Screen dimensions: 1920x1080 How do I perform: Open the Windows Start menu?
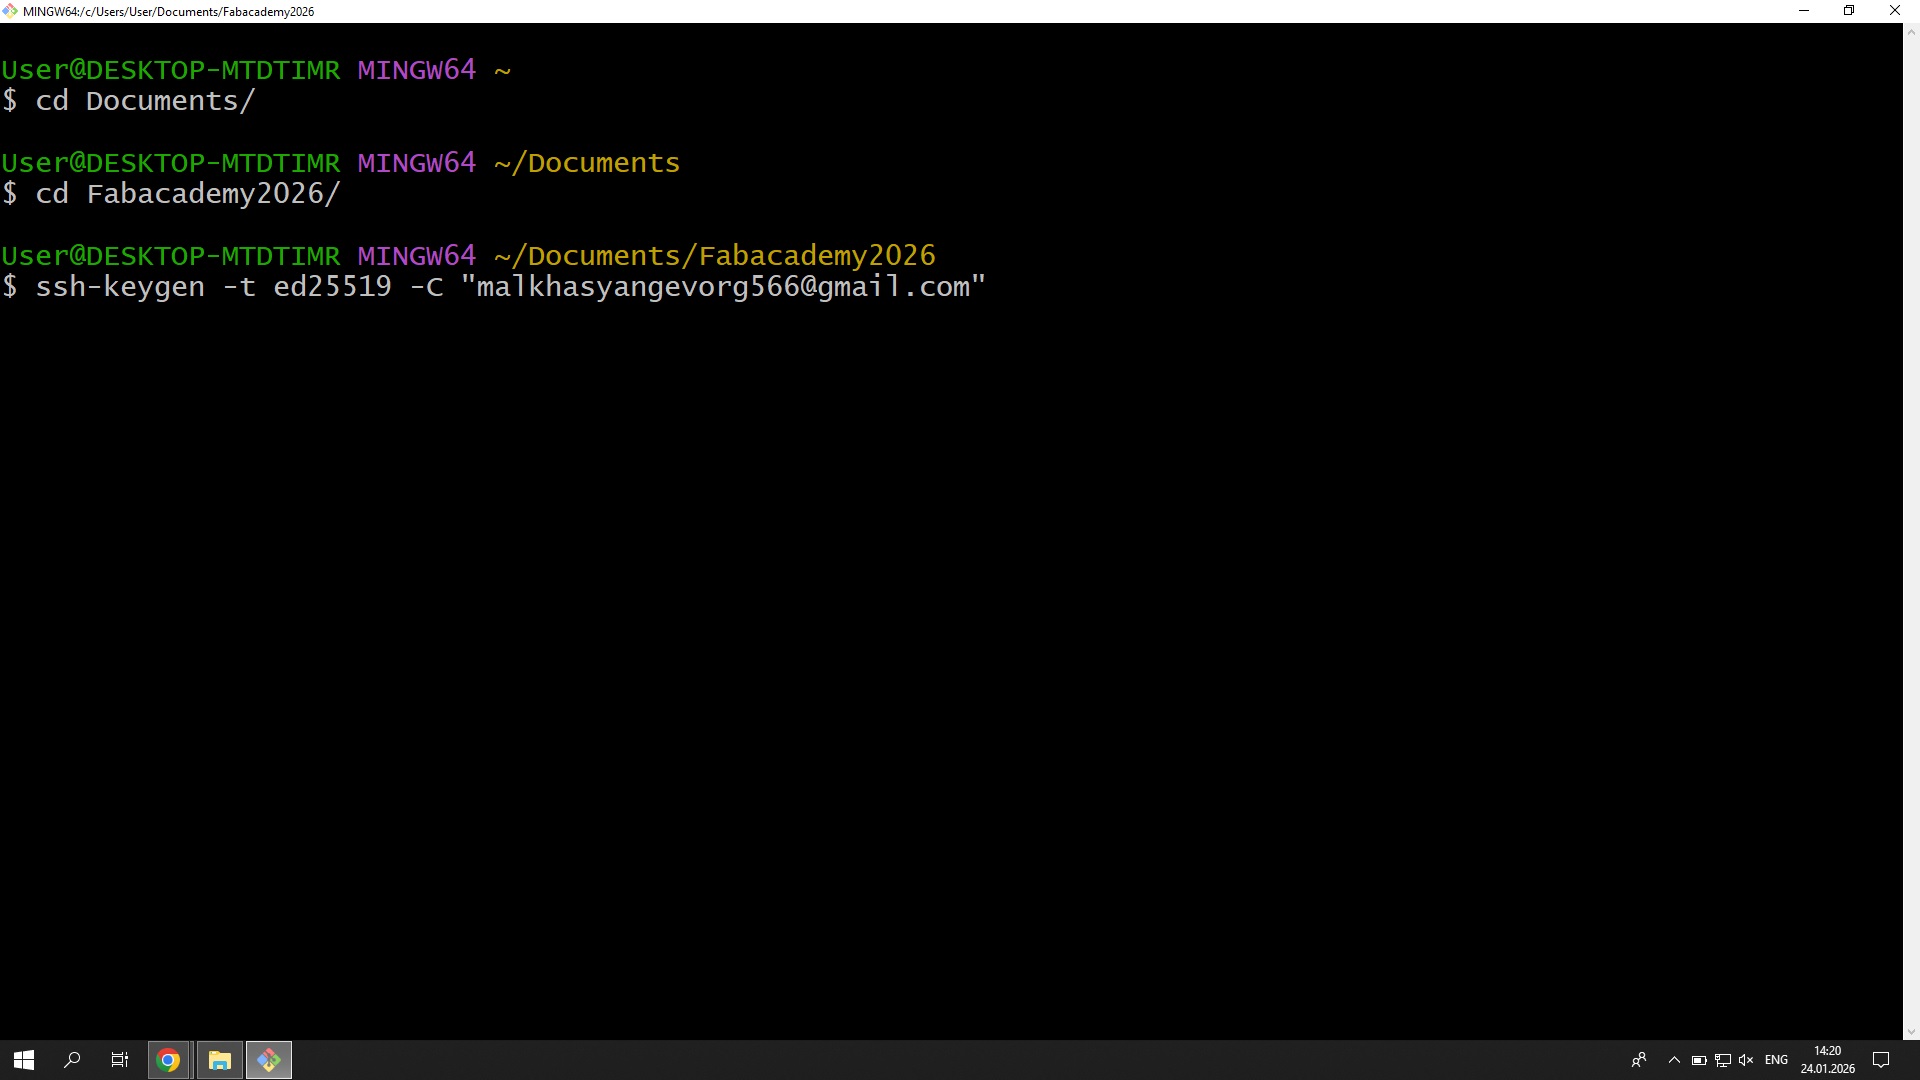[24, 1060]
